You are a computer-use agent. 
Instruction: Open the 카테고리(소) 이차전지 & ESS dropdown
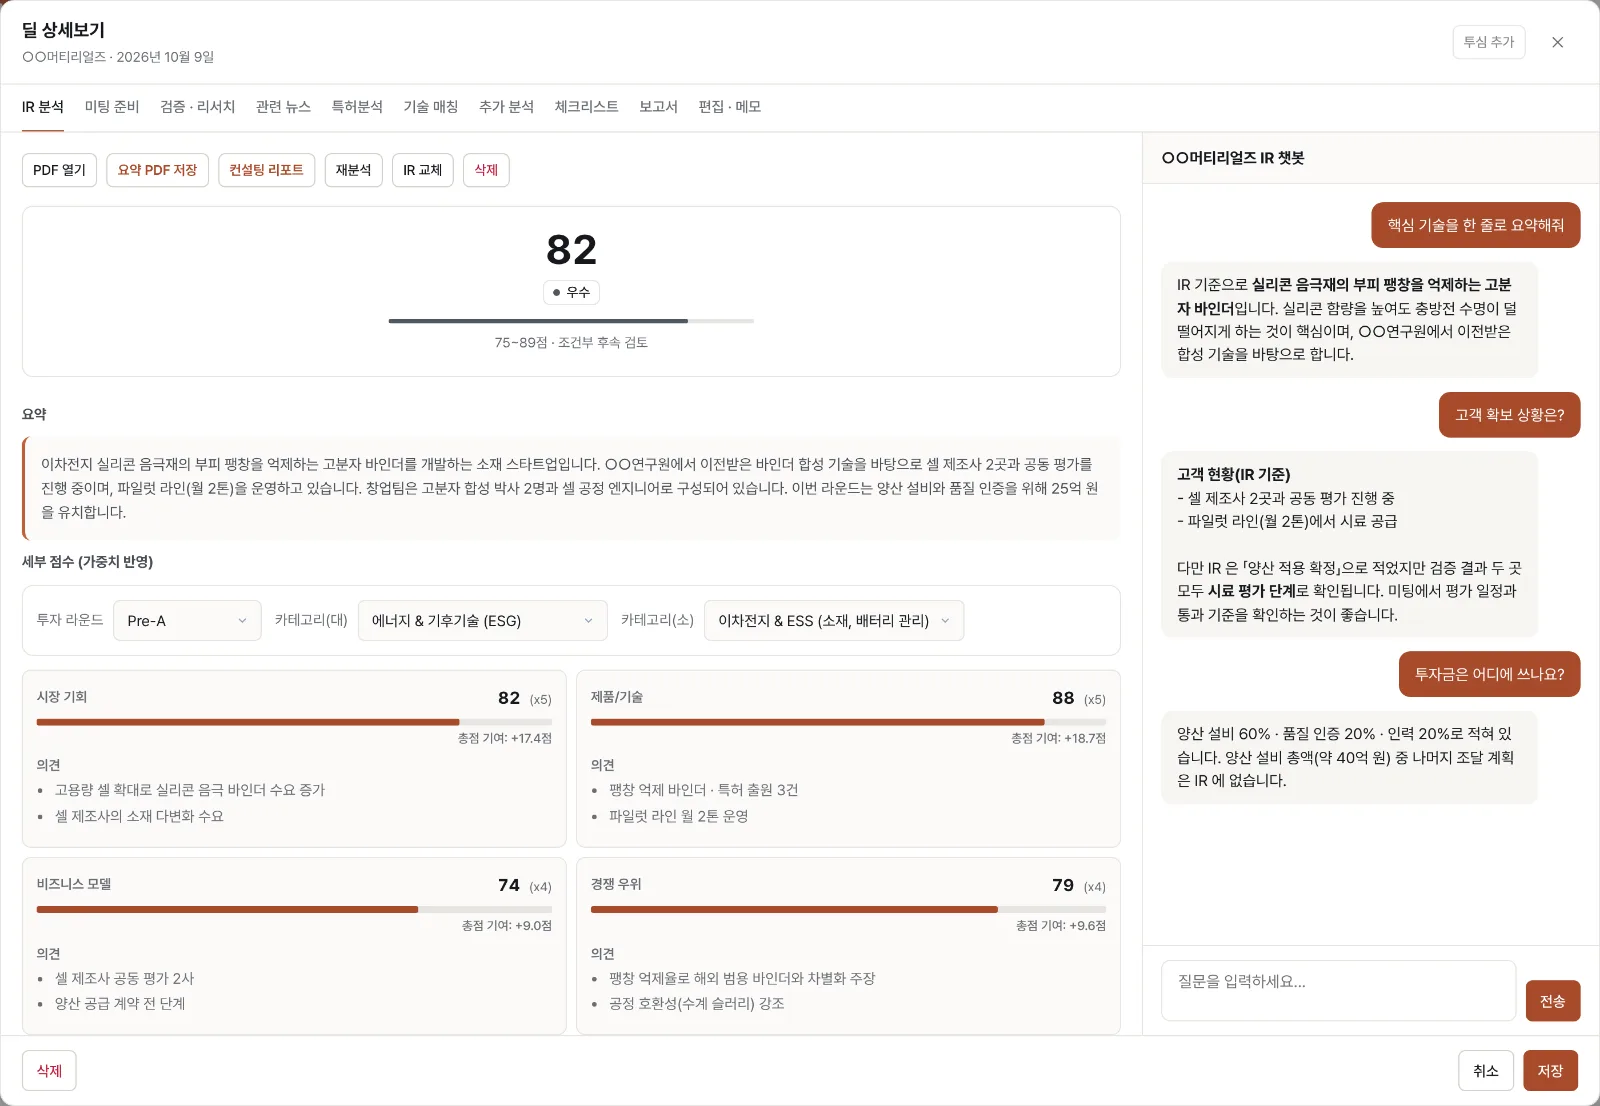(x=834, y=620)
